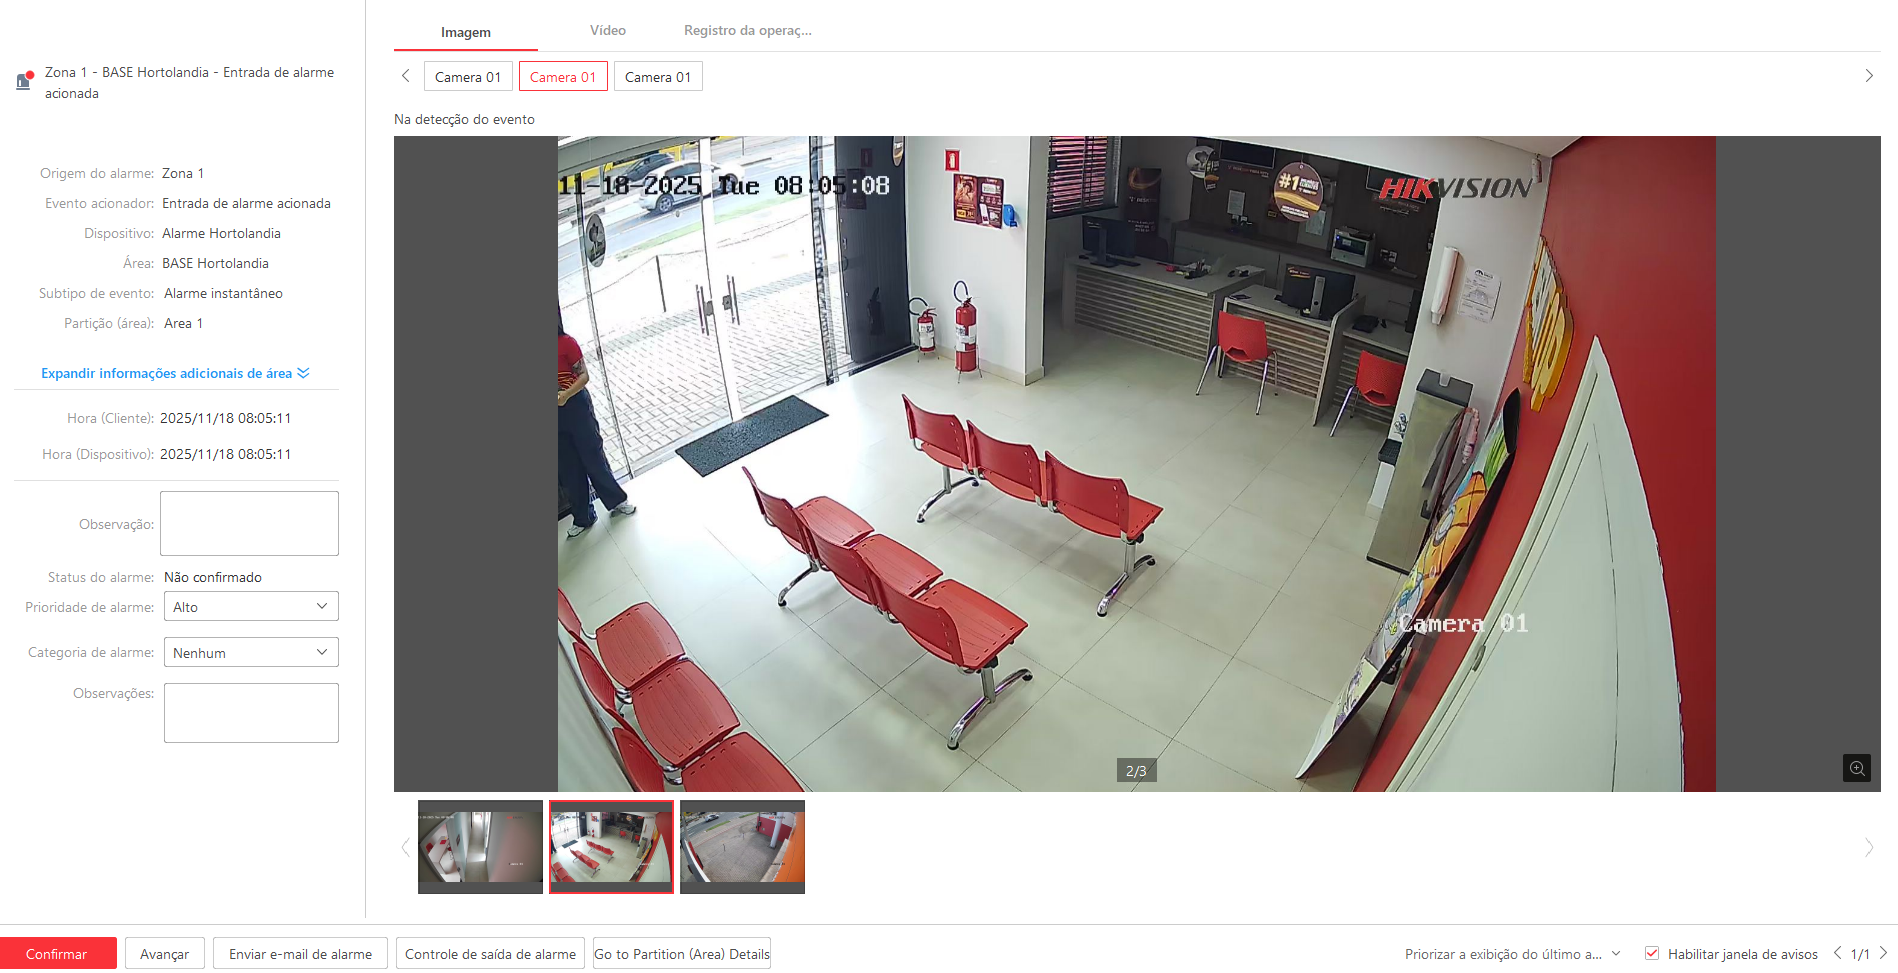
Task: Open Categoria de alarme dropdown
Action: tap(250, 653)
